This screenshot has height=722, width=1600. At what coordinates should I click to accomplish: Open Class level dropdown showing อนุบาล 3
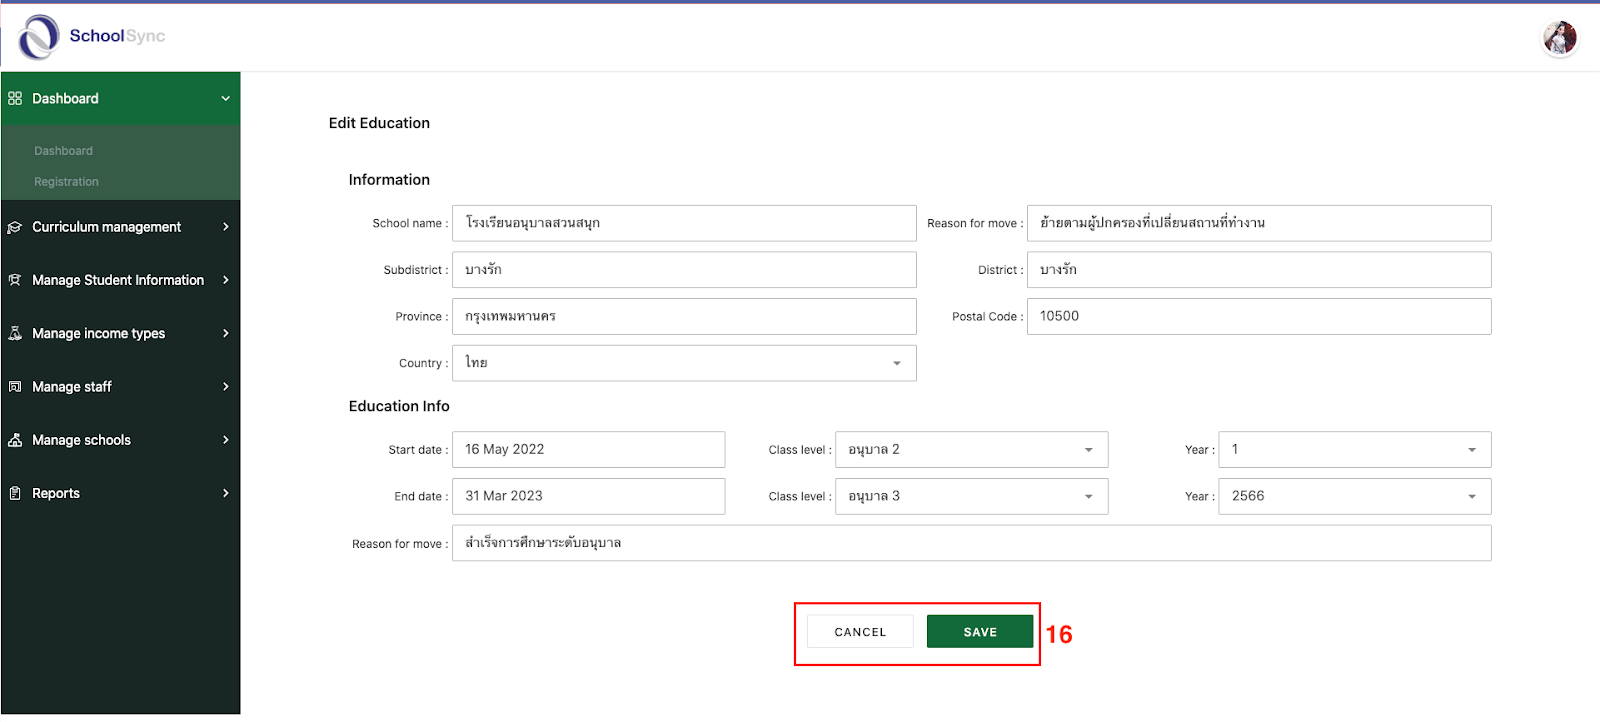pyautogui.click(x=971, y=496)
